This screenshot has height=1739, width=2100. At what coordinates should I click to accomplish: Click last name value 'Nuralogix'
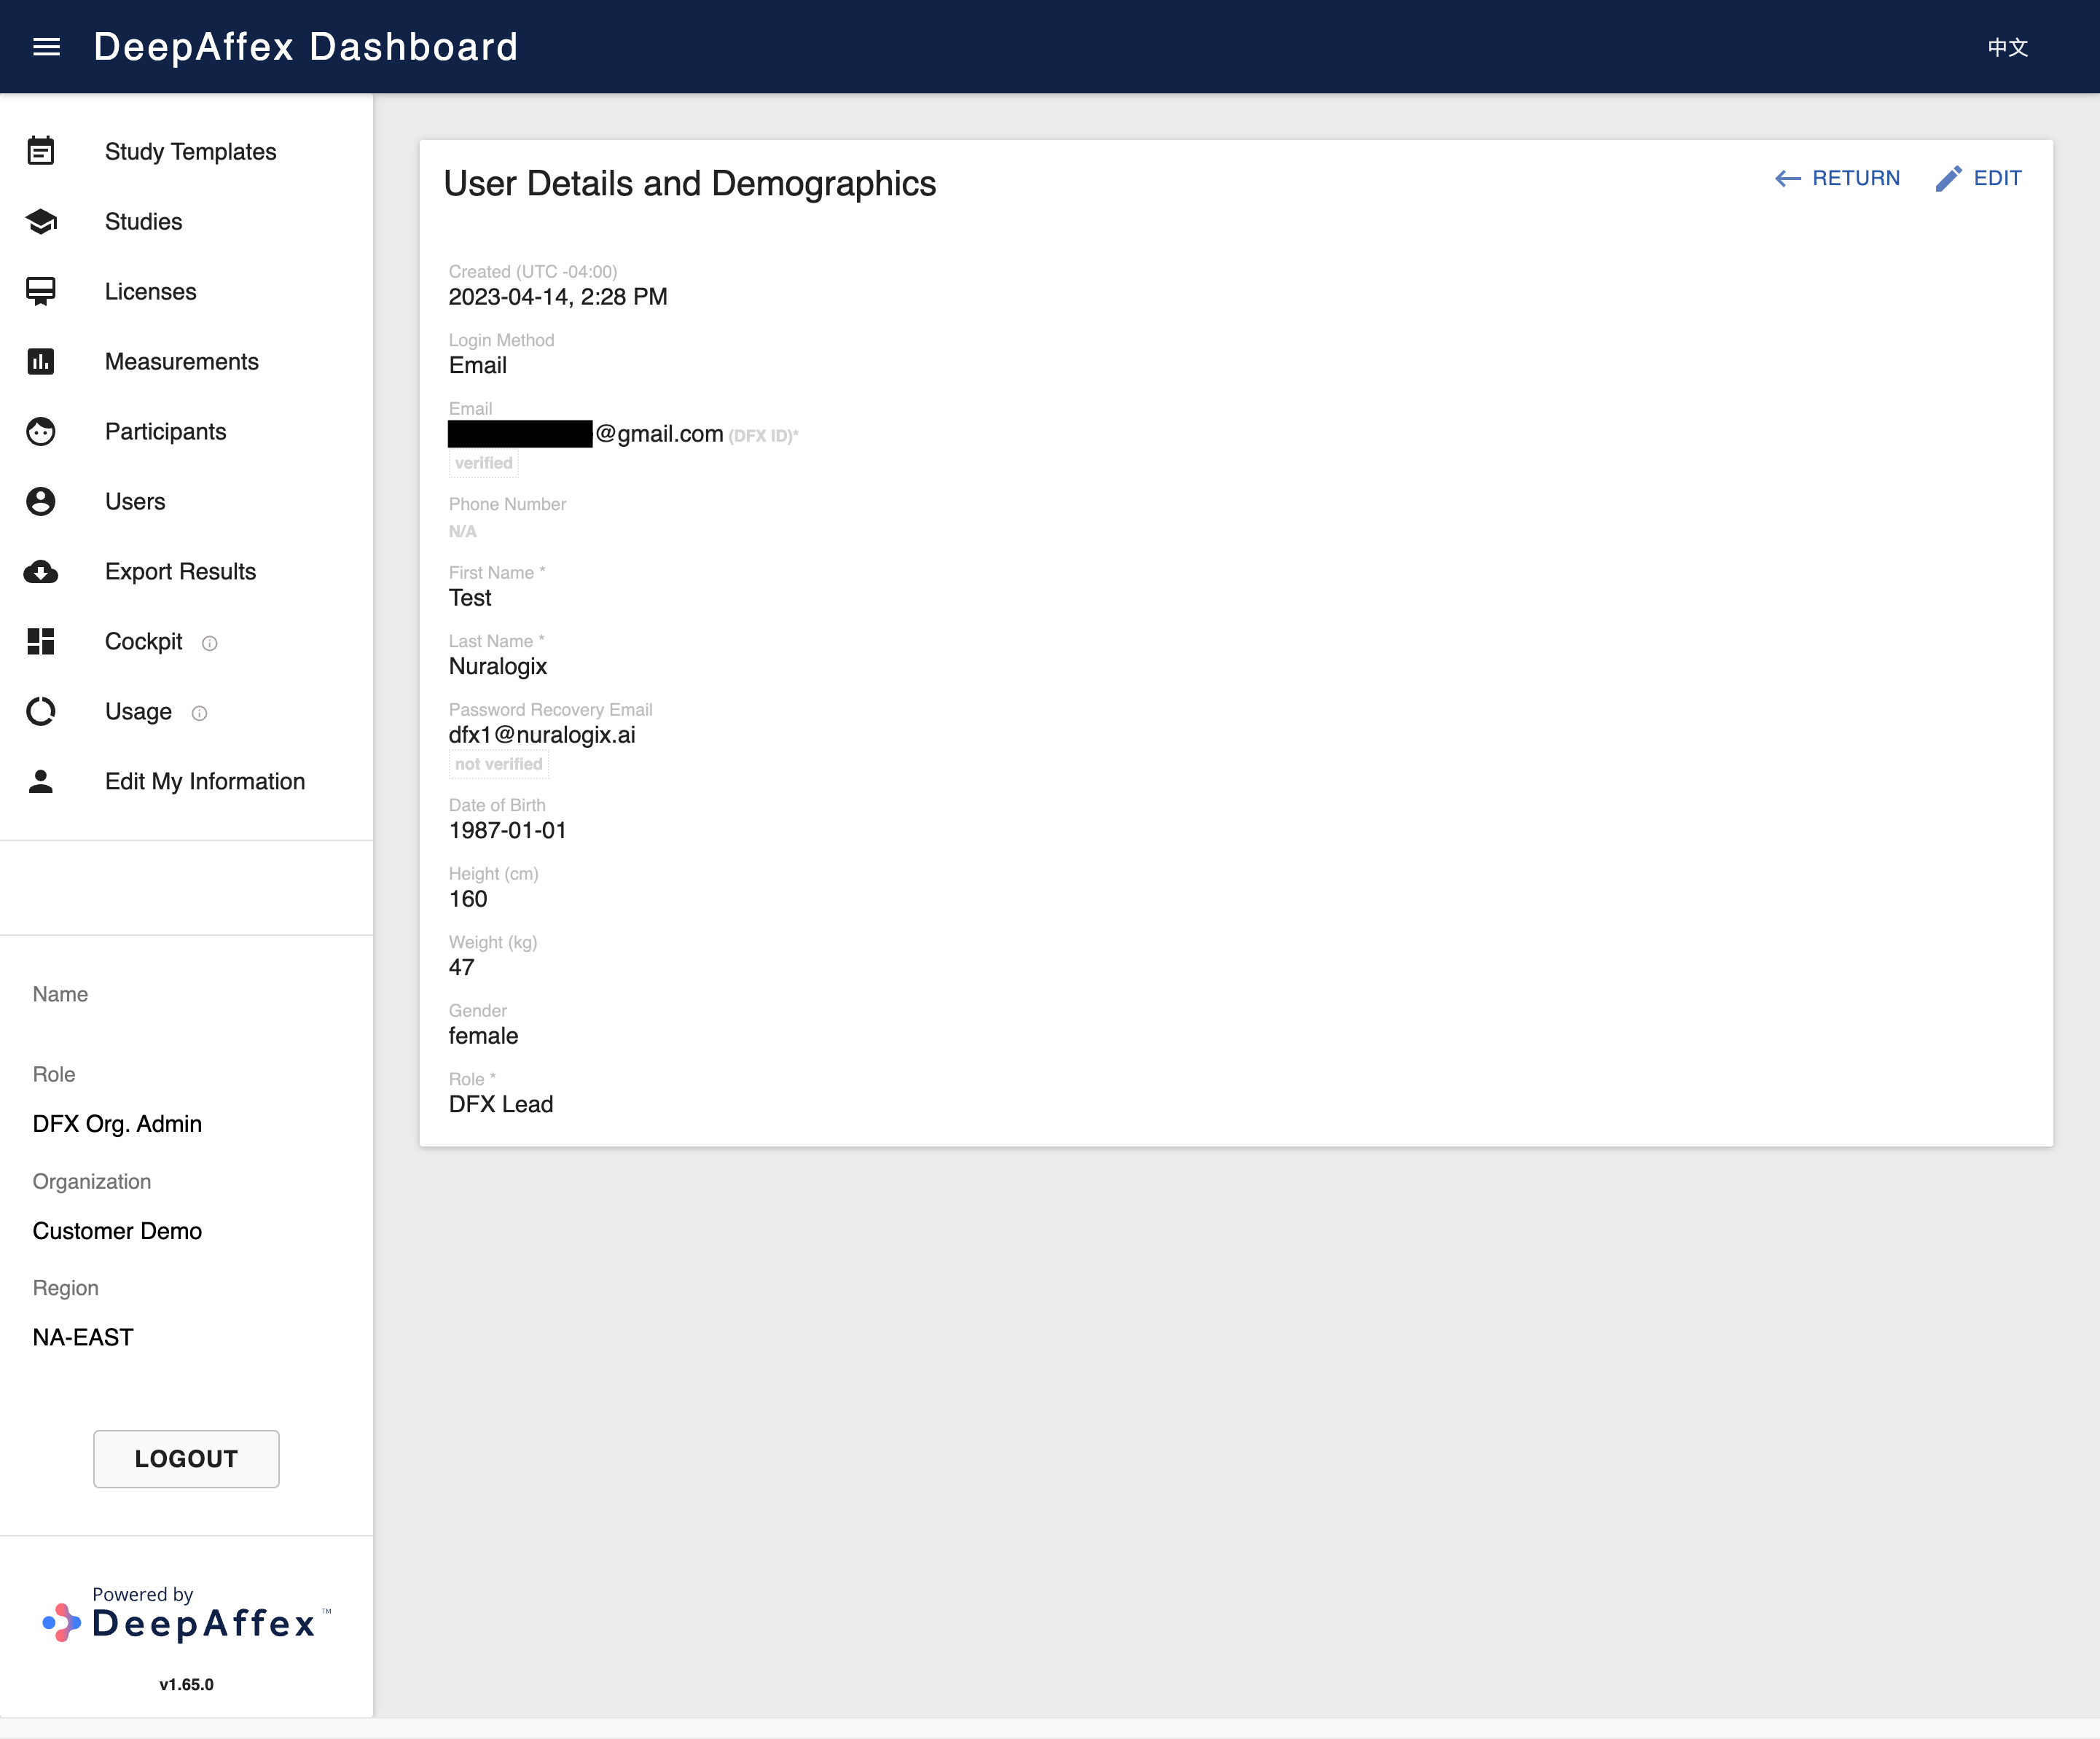pyautogui.click(x=498, y=667)
